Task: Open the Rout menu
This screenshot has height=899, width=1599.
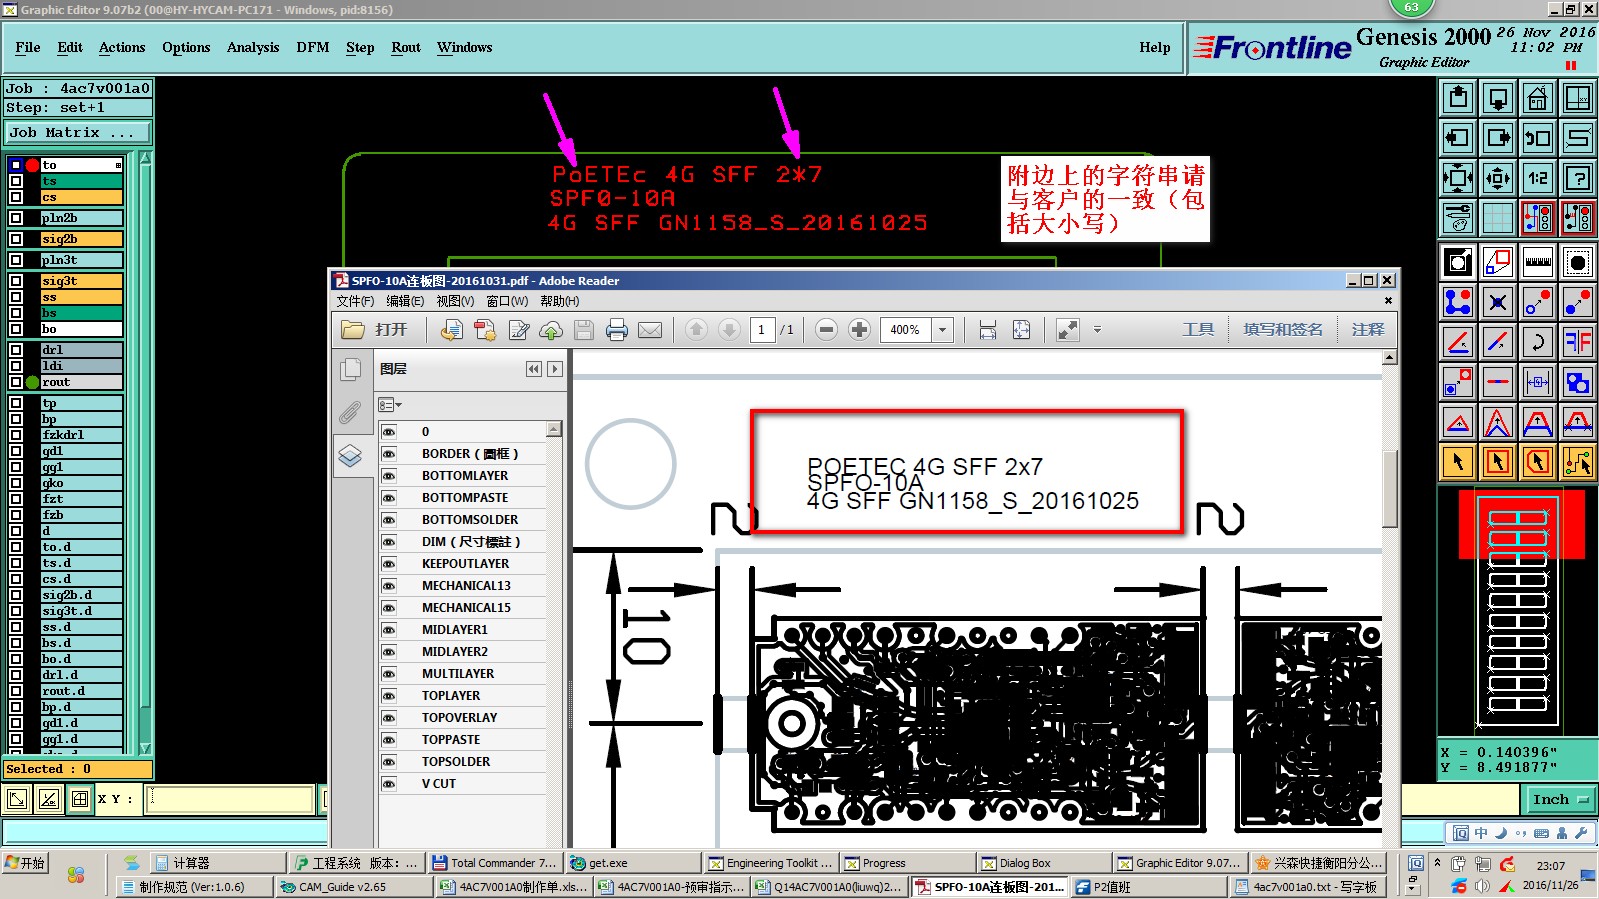Action: [406, 47]
